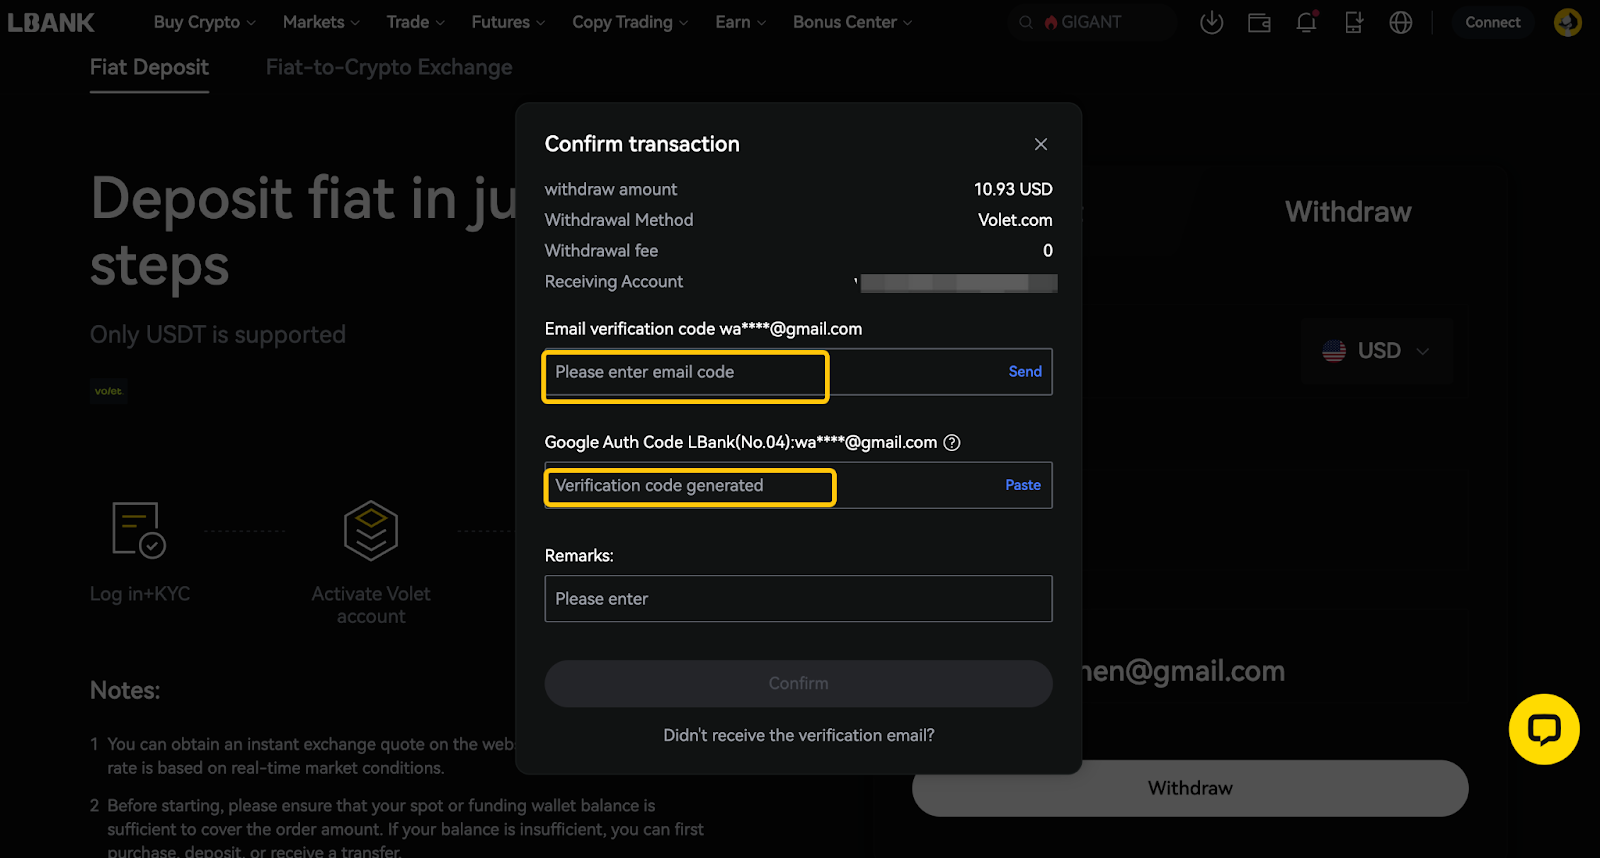The height and width of the screenshot is (858, 1600).
Task: Click the large Withdraw button
Action: [x=1190, y=788]
